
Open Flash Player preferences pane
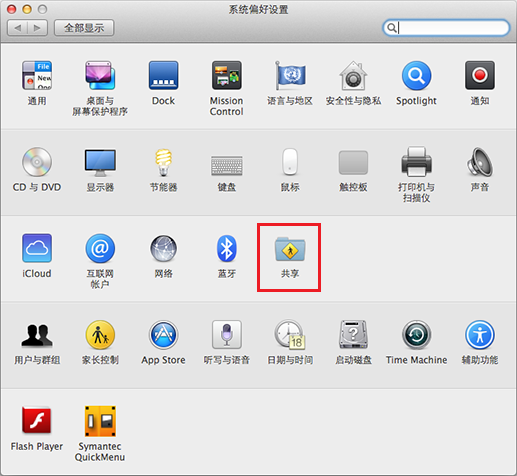pyautogui.click(x=37, y=421)
